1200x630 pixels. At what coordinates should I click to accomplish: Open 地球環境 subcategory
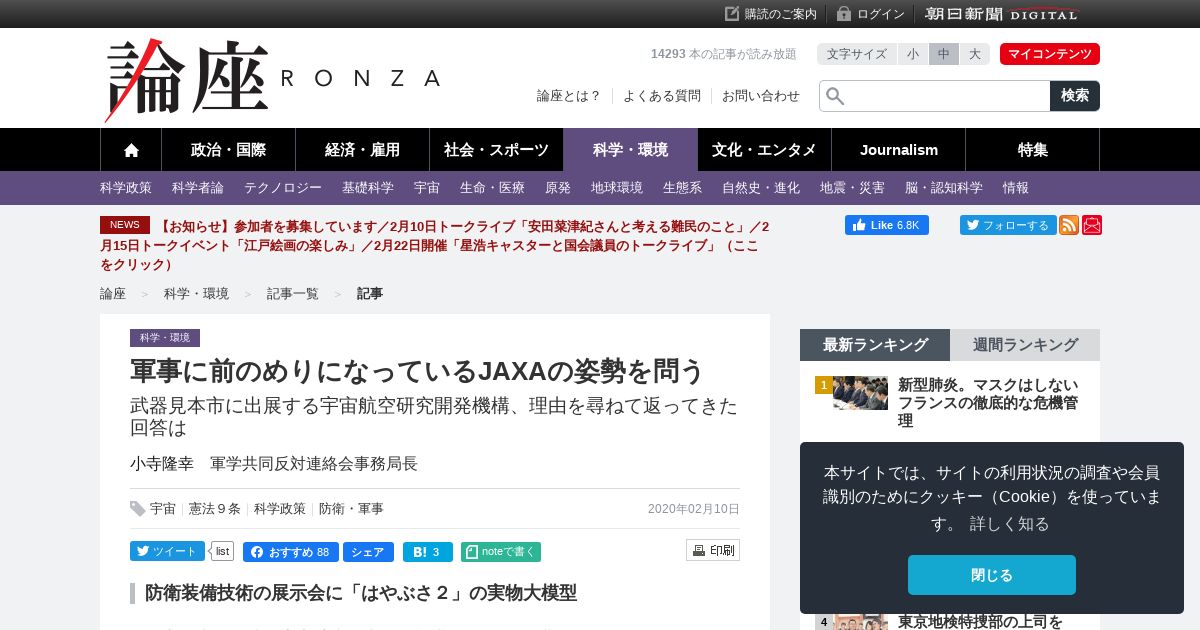coord(617,188)
